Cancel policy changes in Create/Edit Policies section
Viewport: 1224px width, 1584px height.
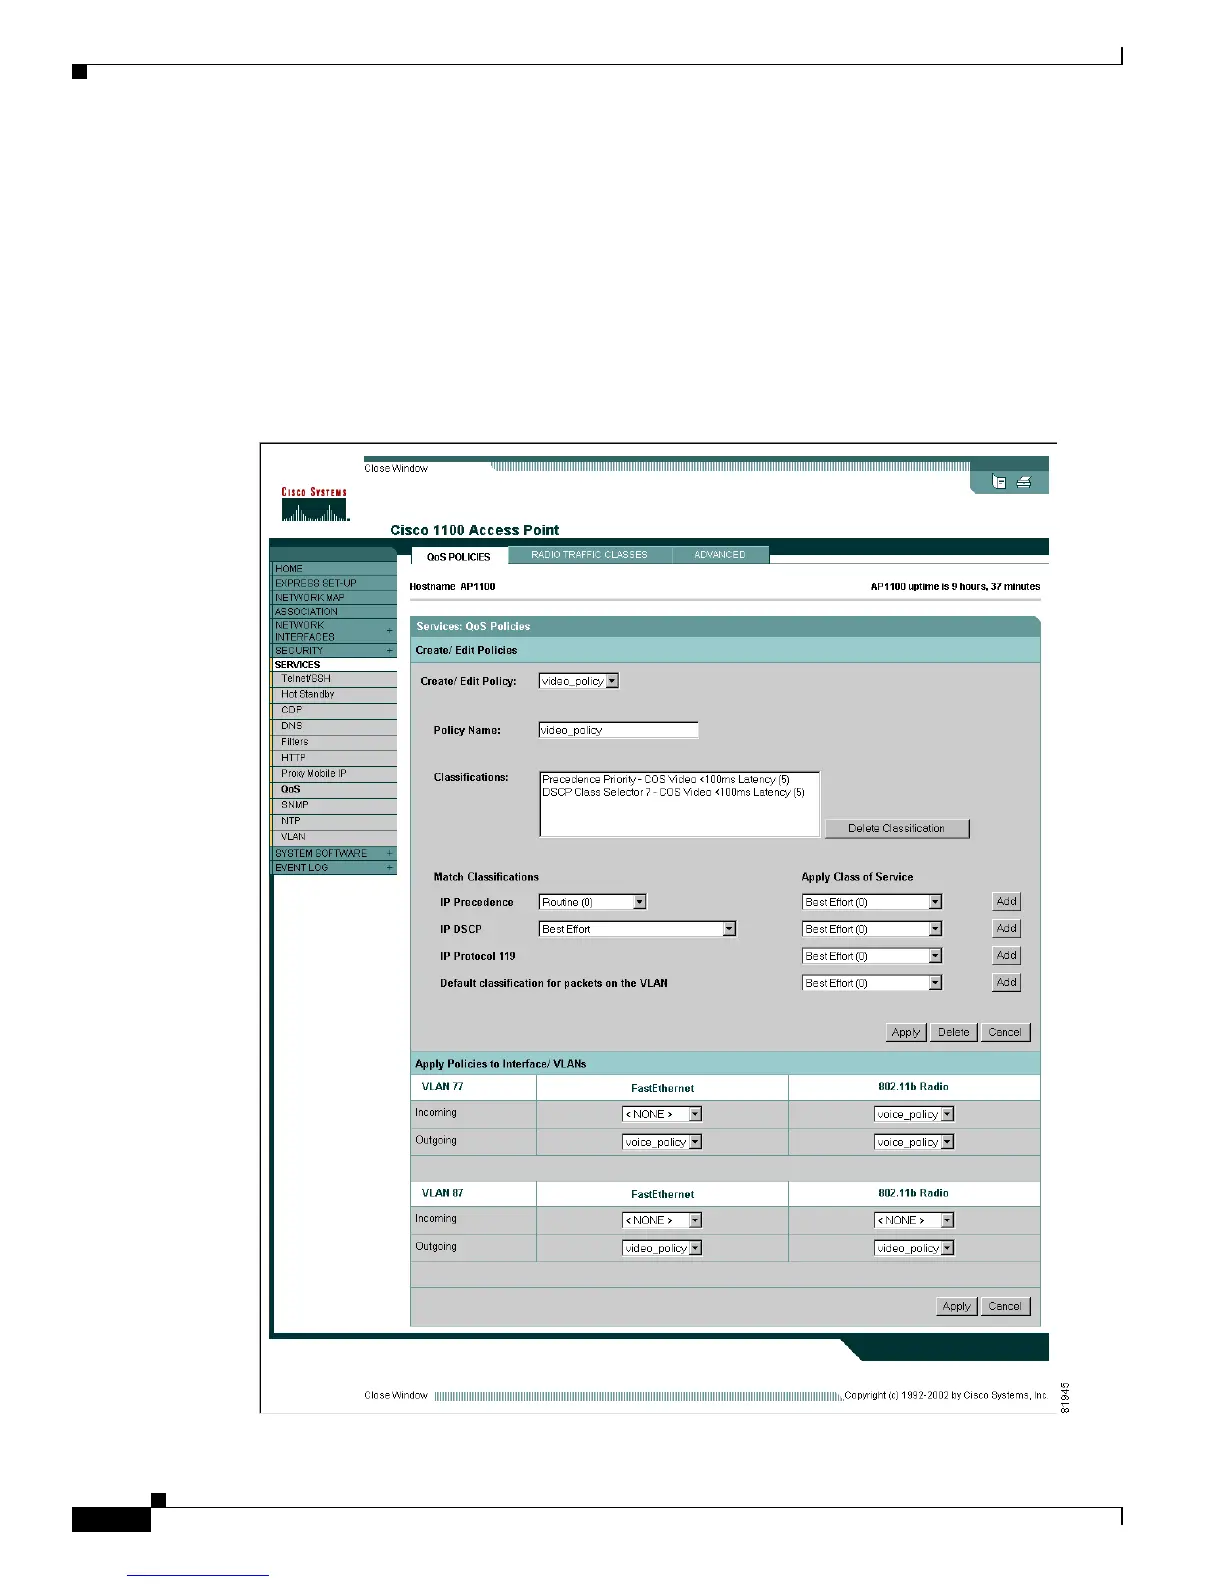coord(1005,1032)
